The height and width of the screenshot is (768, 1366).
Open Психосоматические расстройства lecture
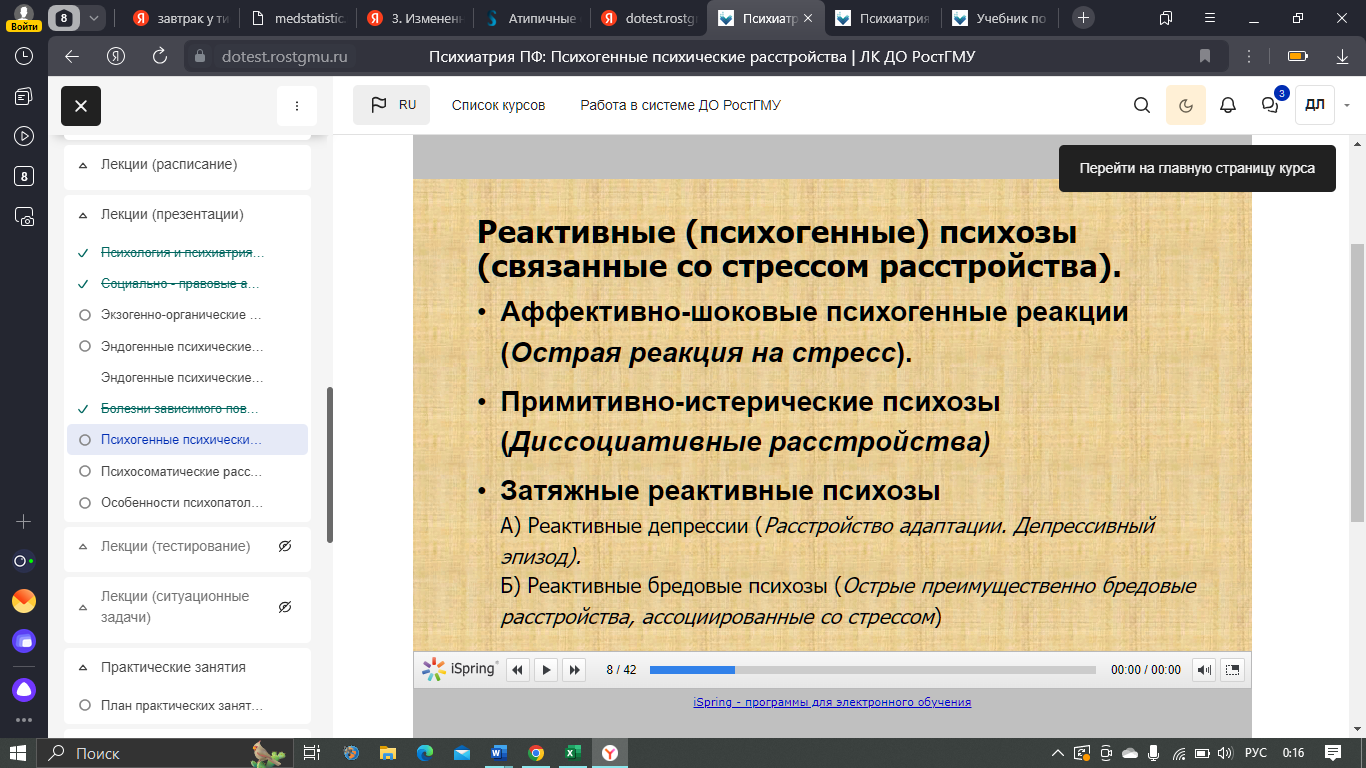coord(182,471)
